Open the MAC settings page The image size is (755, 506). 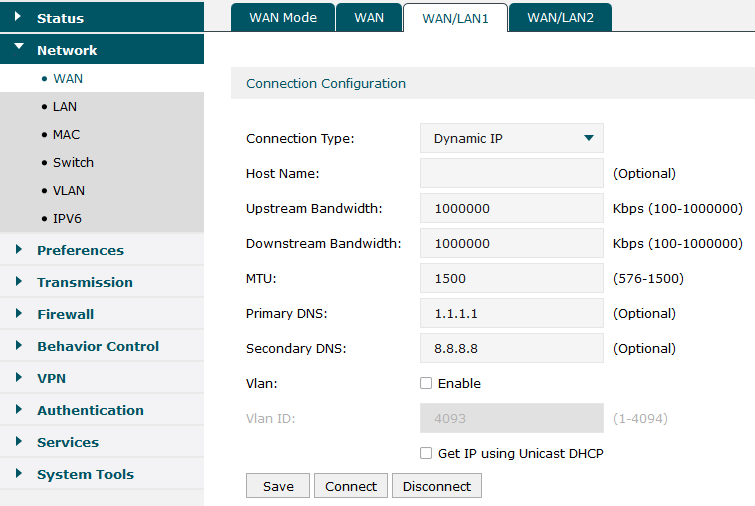tap(66, 134)
